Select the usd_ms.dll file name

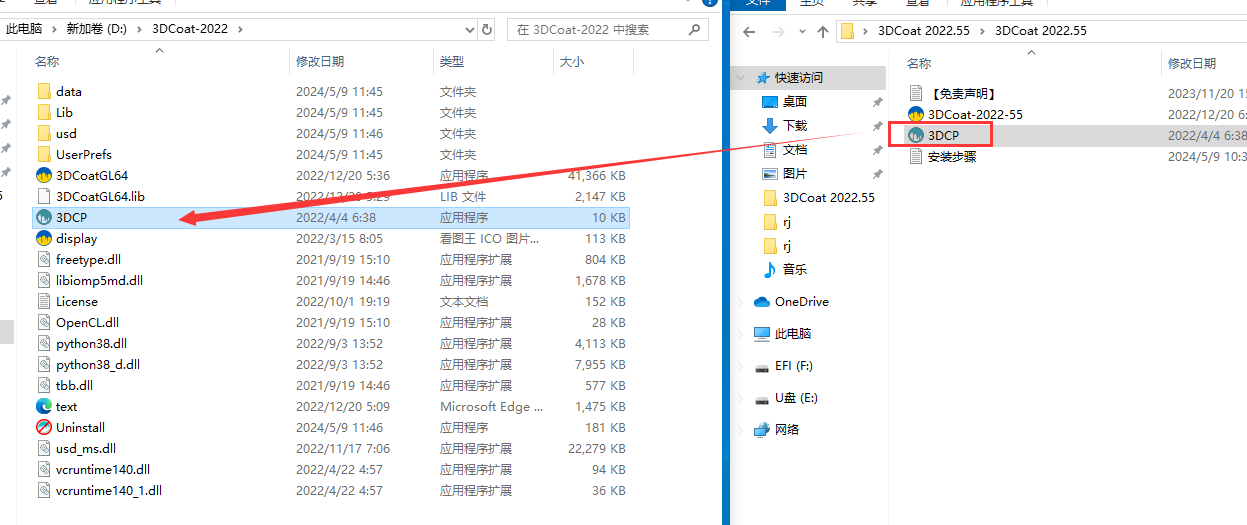point(86,448)
